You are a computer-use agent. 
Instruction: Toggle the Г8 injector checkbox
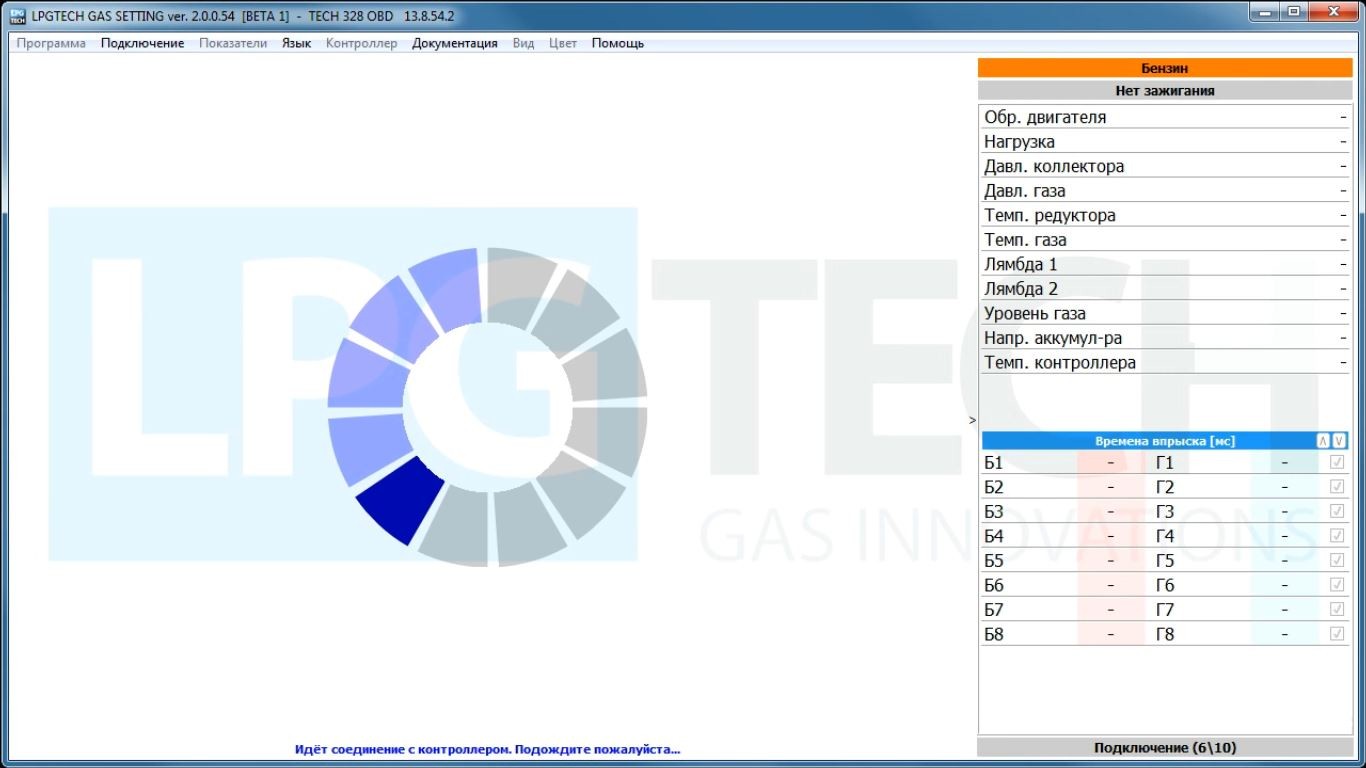1337,634
